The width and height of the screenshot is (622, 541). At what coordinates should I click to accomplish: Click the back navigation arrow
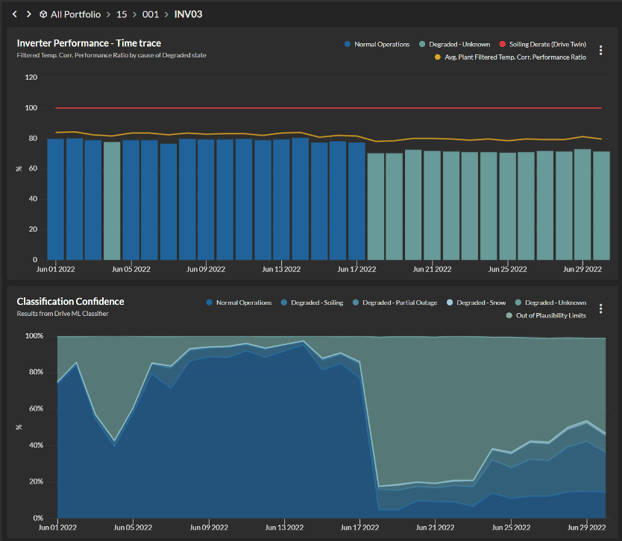pyautogui.click(x=14, y=14)
